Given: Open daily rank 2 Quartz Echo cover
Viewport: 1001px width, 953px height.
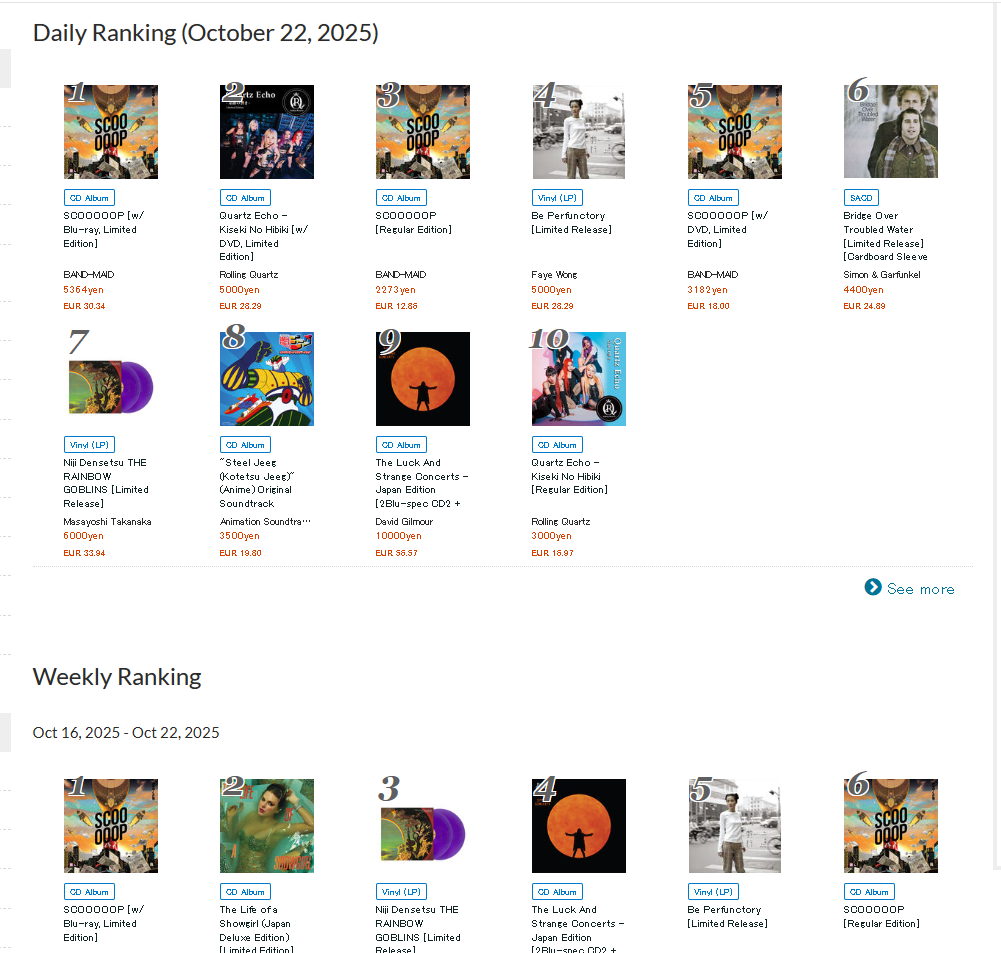Looking at the screenshot, I should click(x=267, y=132).
